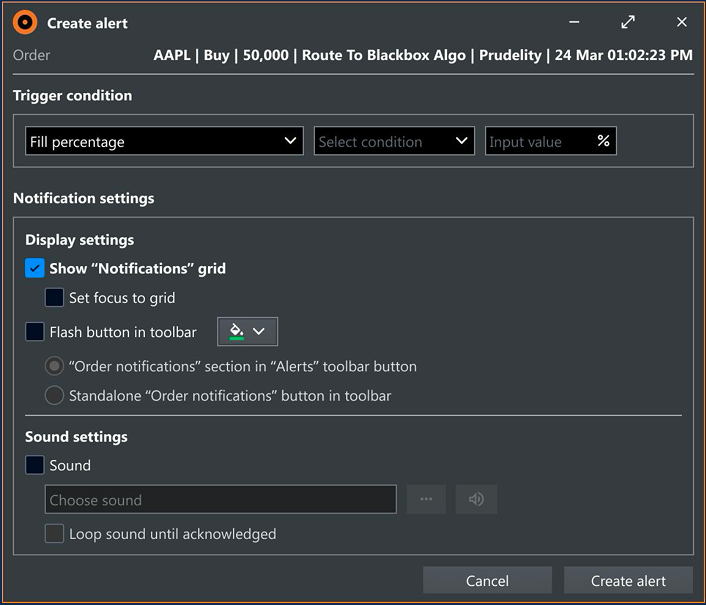Click the Order label

click(x=32, y=55)
